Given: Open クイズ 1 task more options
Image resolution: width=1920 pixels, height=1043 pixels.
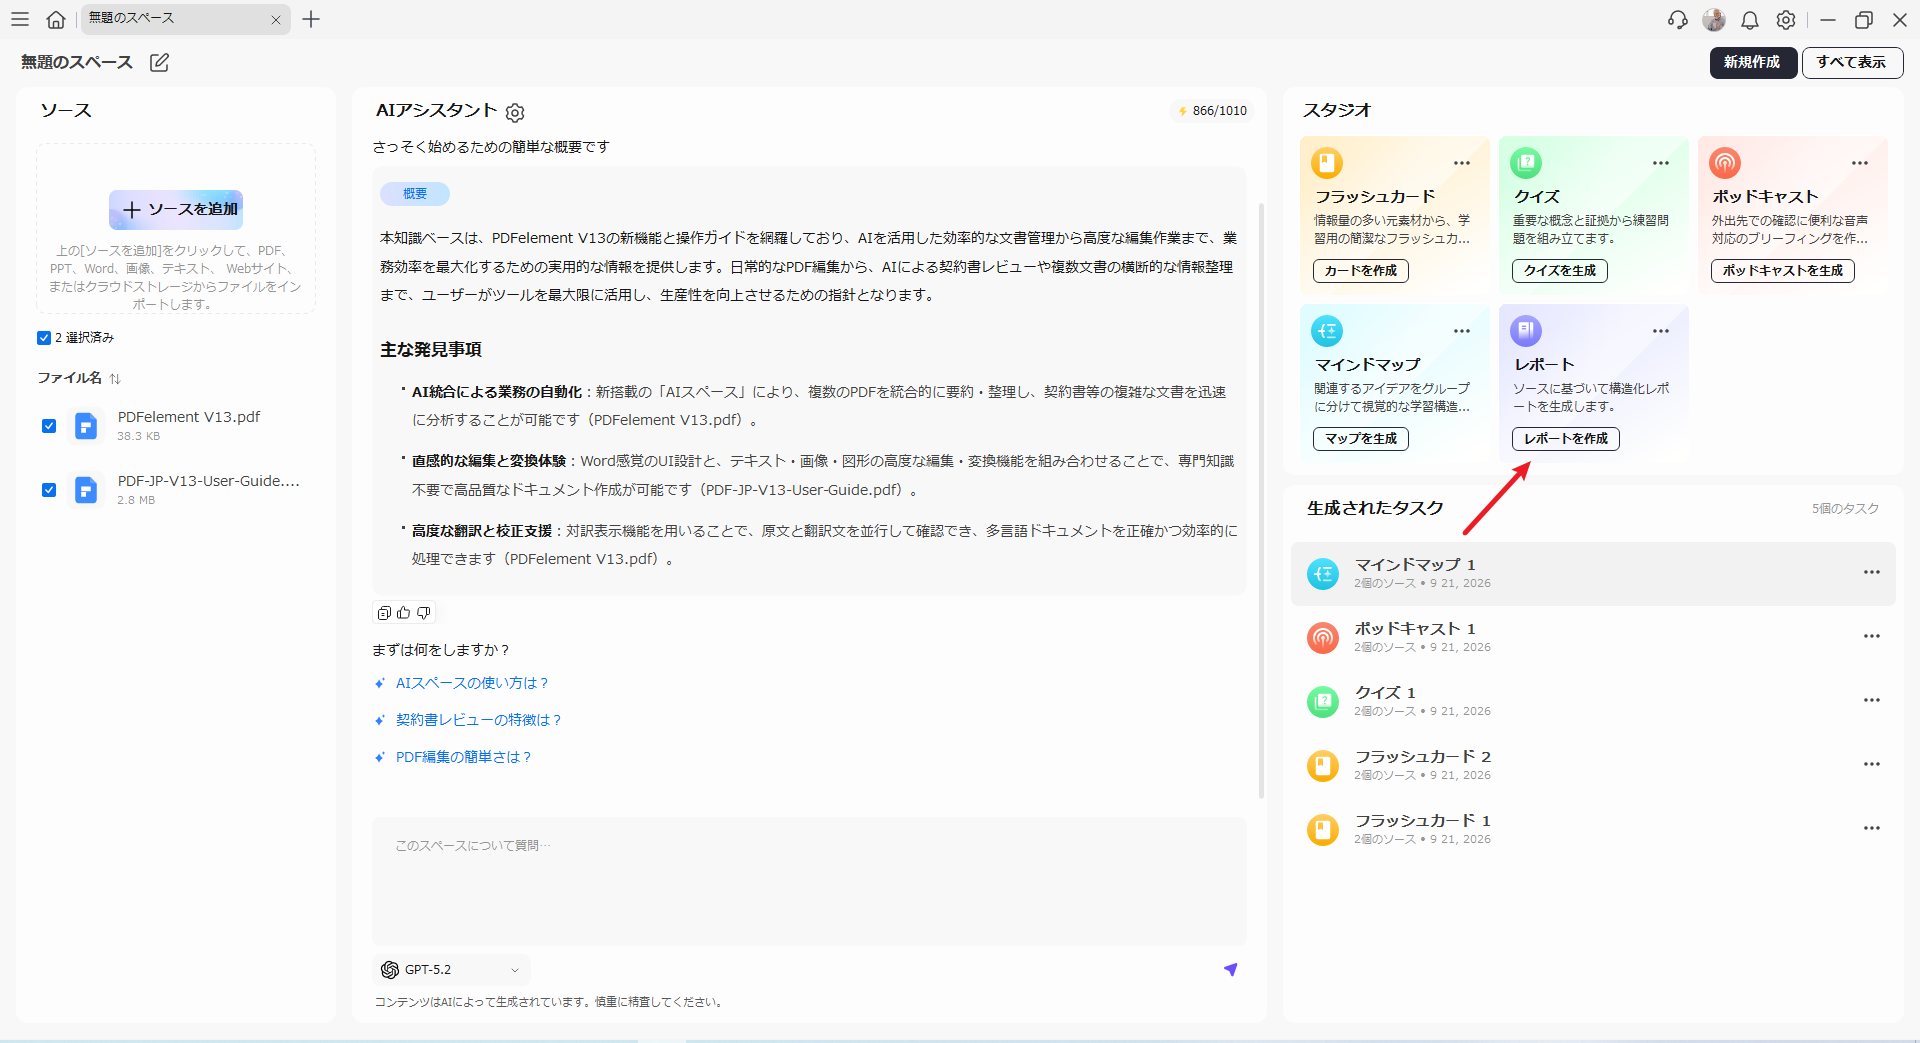Looking at the screenshot, I should pyautogui.click(x=1872, y=700).
